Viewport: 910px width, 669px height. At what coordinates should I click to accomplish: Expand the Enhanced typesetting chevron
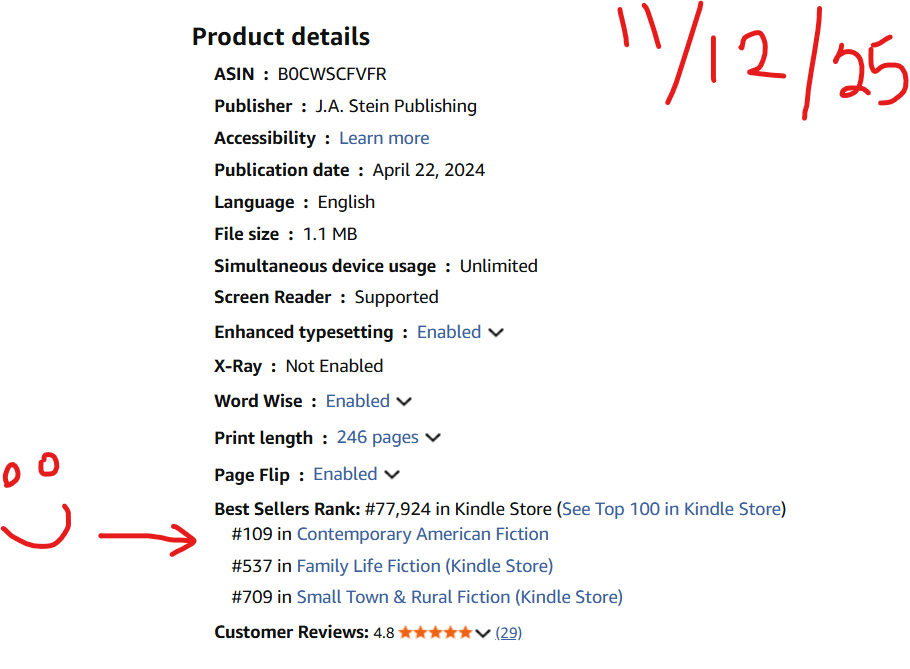coord(496,333)
